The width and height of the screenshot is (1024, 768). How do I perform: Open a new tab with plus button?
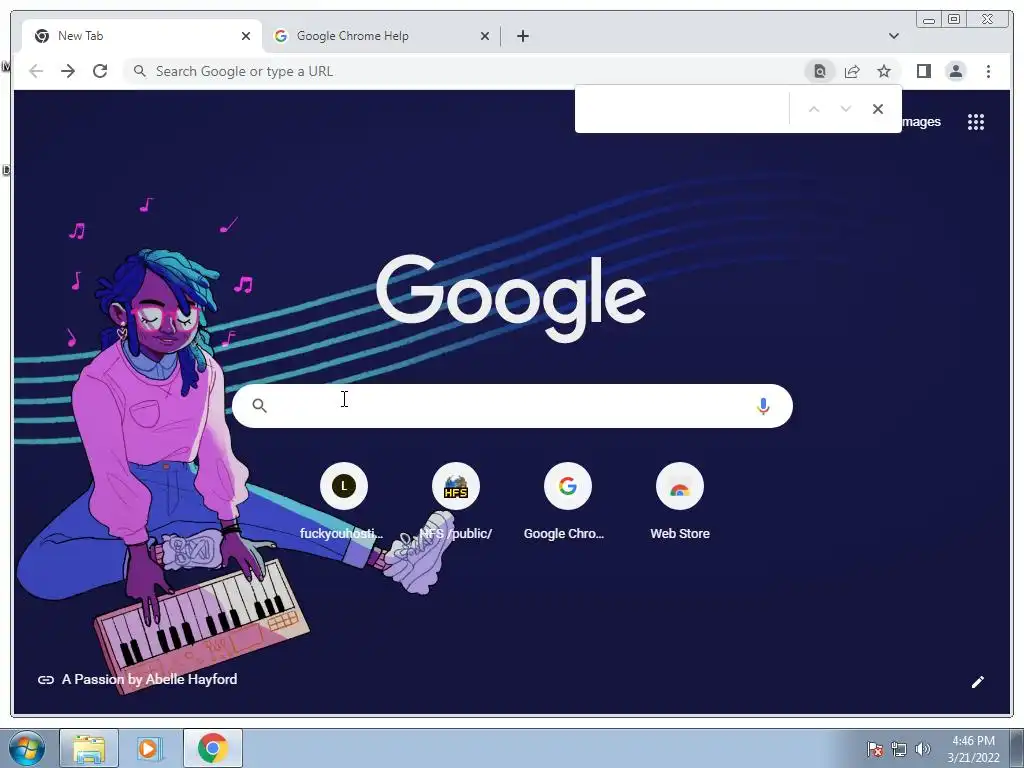(x=522, y=36)
